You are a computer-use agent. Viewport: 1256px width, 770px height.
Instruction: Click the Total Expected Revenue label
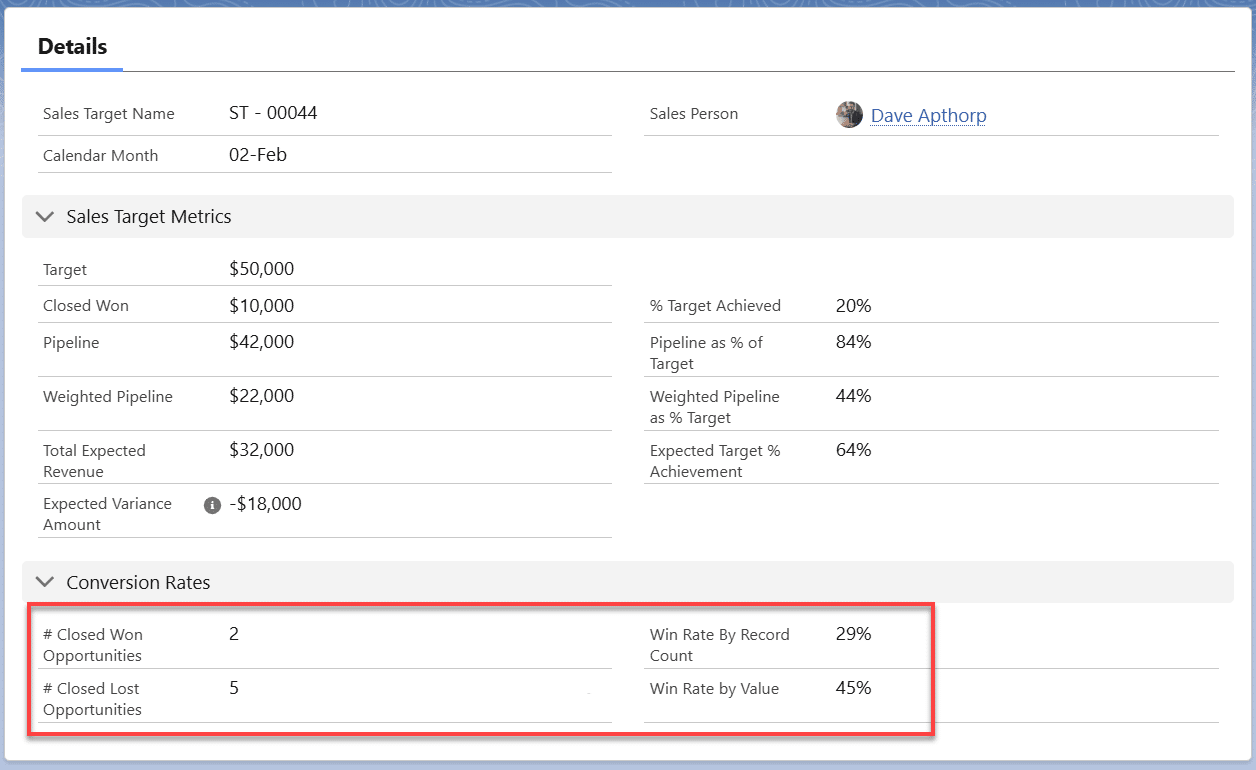[94, 461]
